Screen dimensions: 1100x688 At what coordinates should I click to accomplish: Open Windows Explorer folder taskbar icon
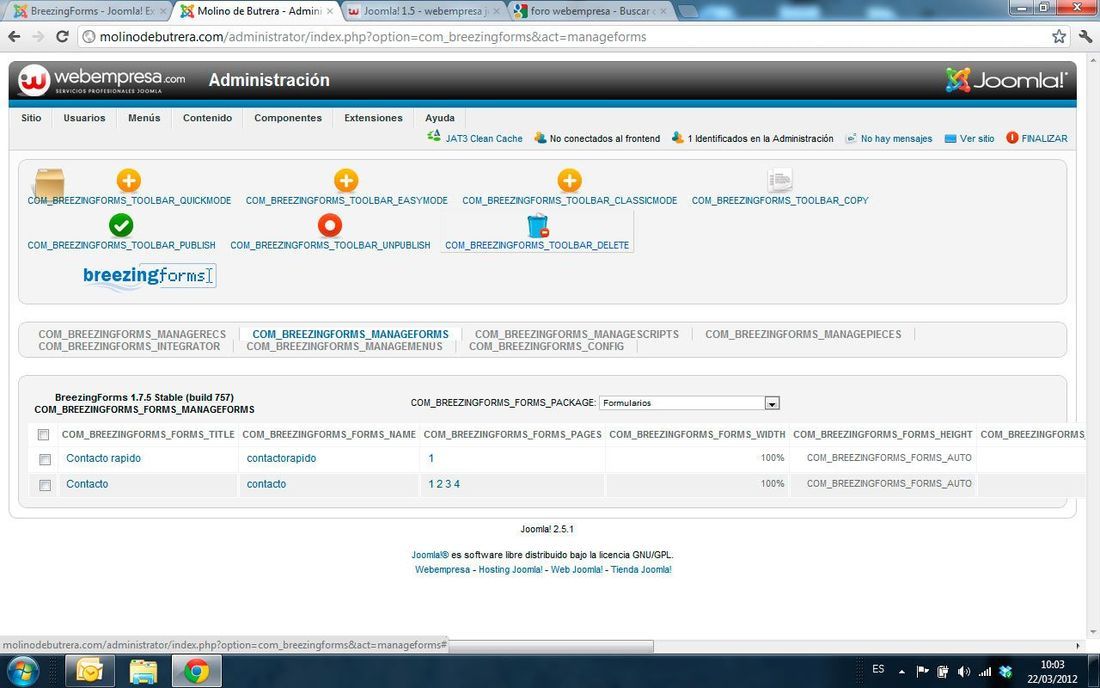[143, 671]
